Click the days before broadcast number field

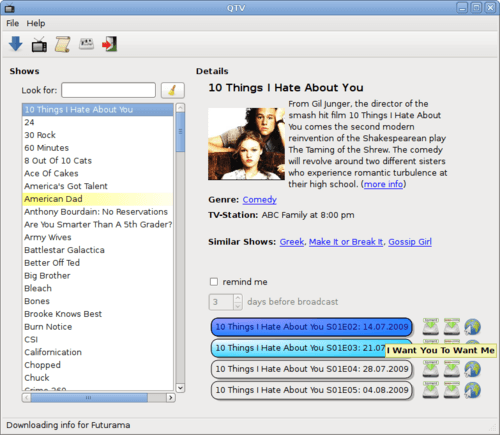point(221,302)
